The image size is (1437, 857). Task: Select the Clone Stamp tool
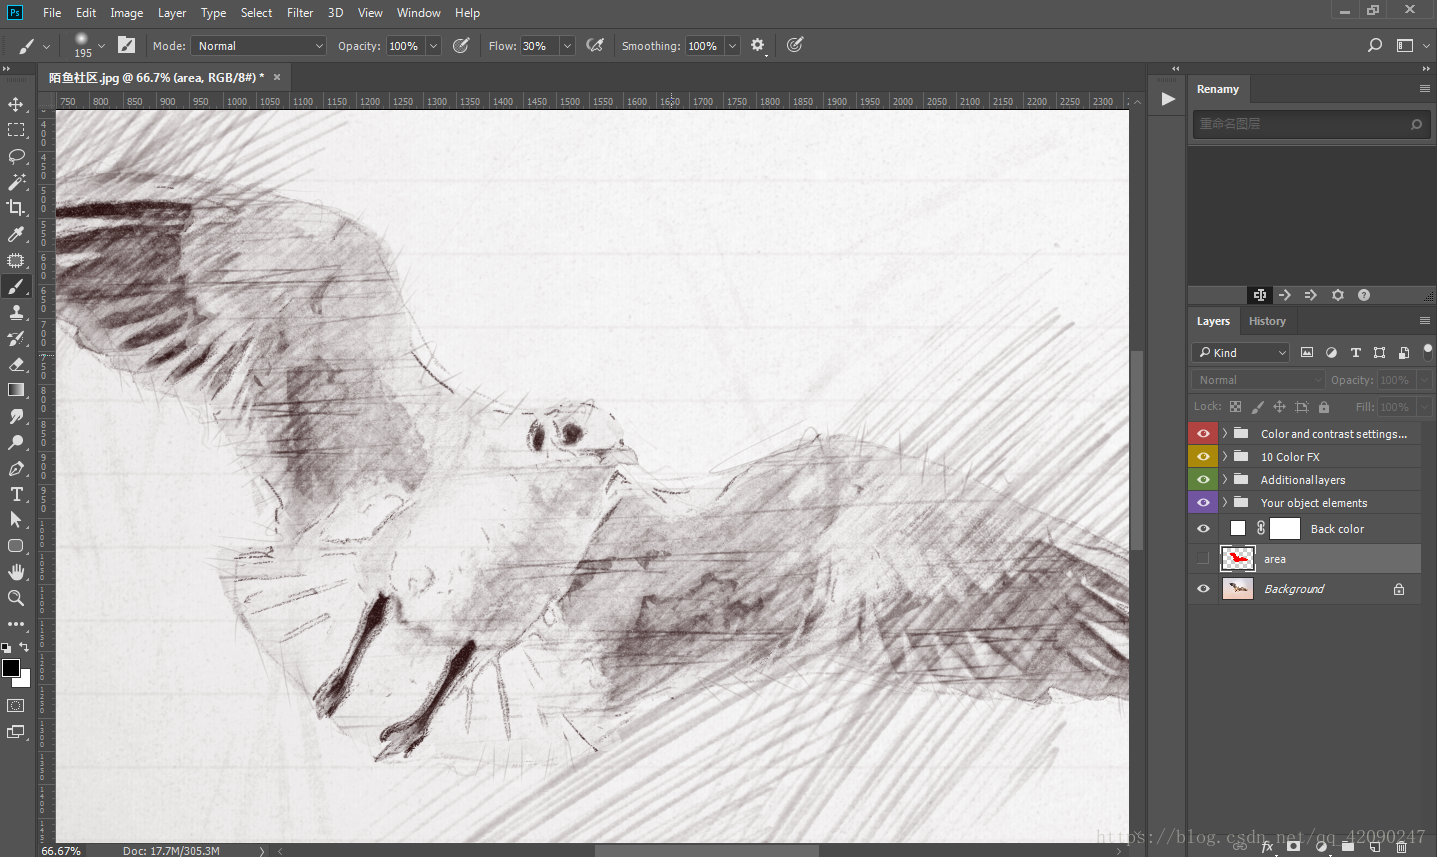(x=16, y=313)
